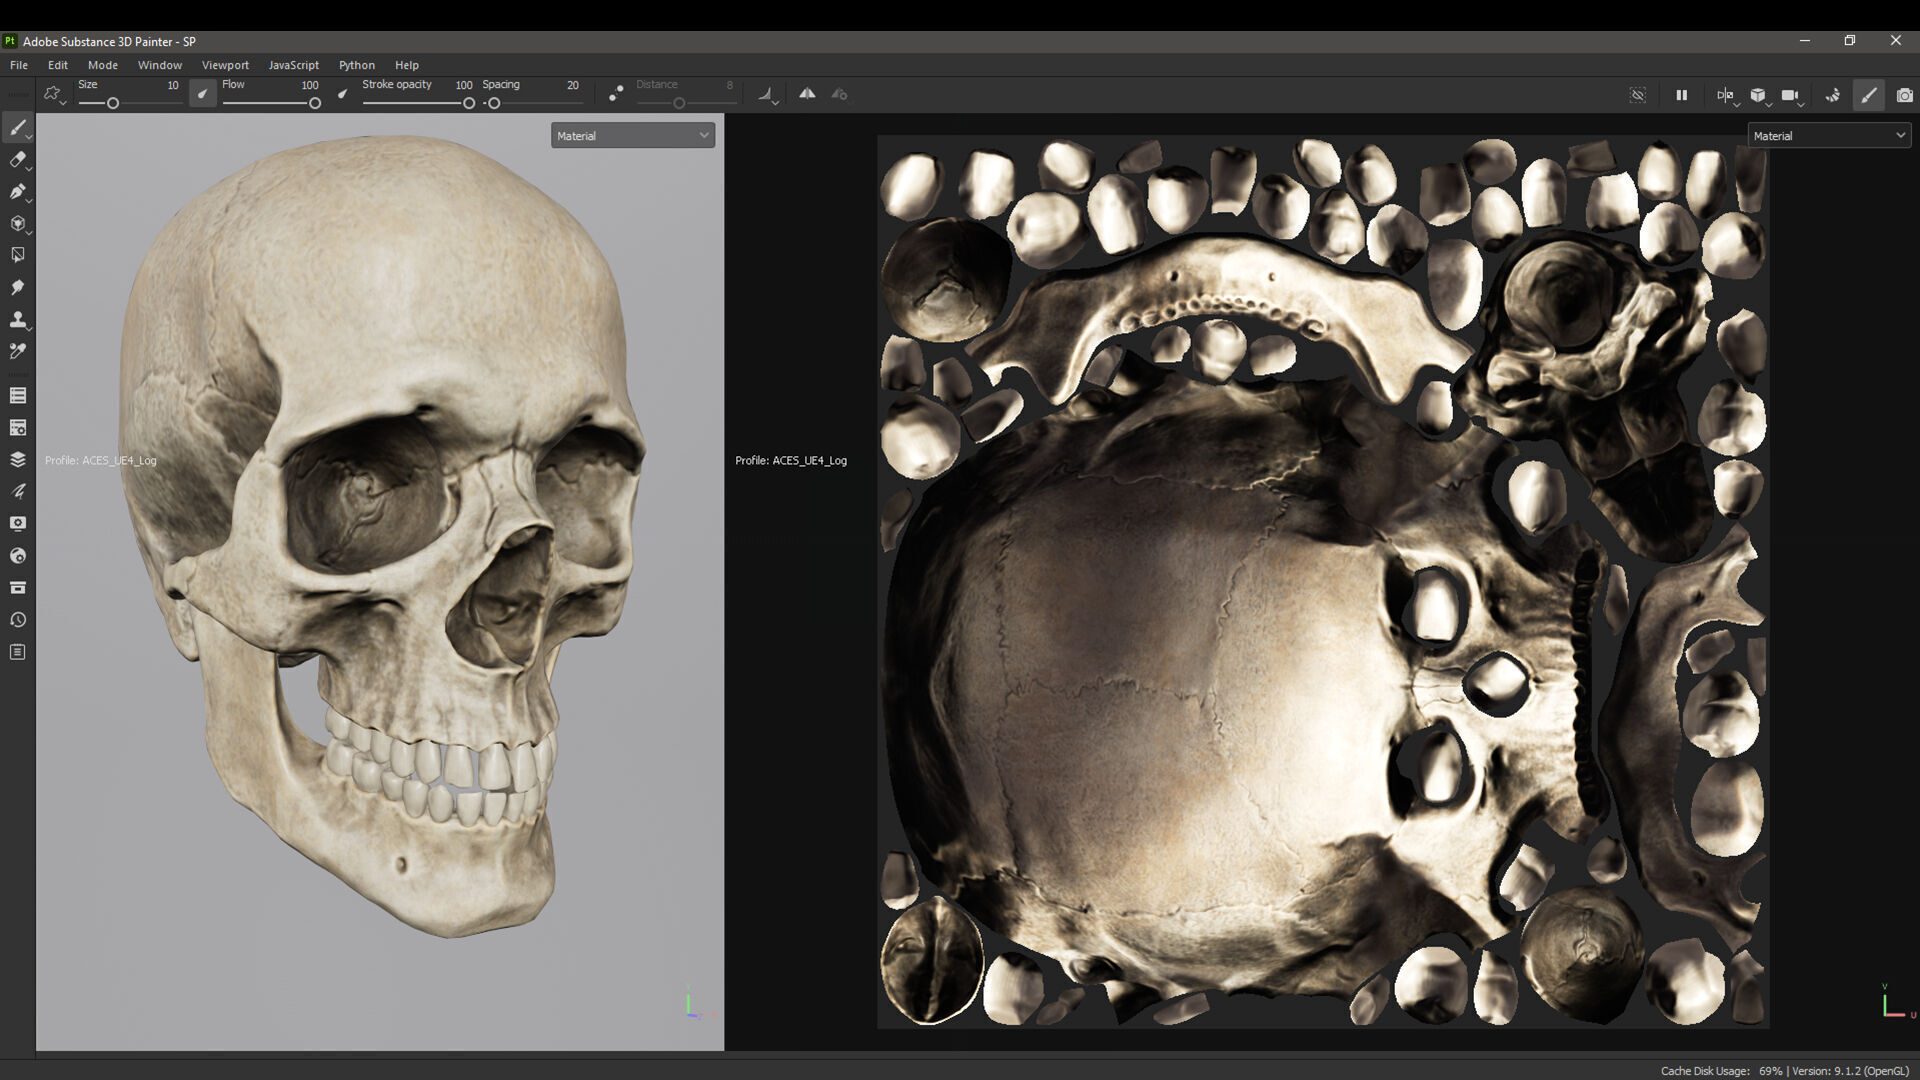The height and width of the screenshot is (1080, 1920).
Task: Switch to Painting mode brush icon
Action: pyautogui.click(x=1868, y=95)
